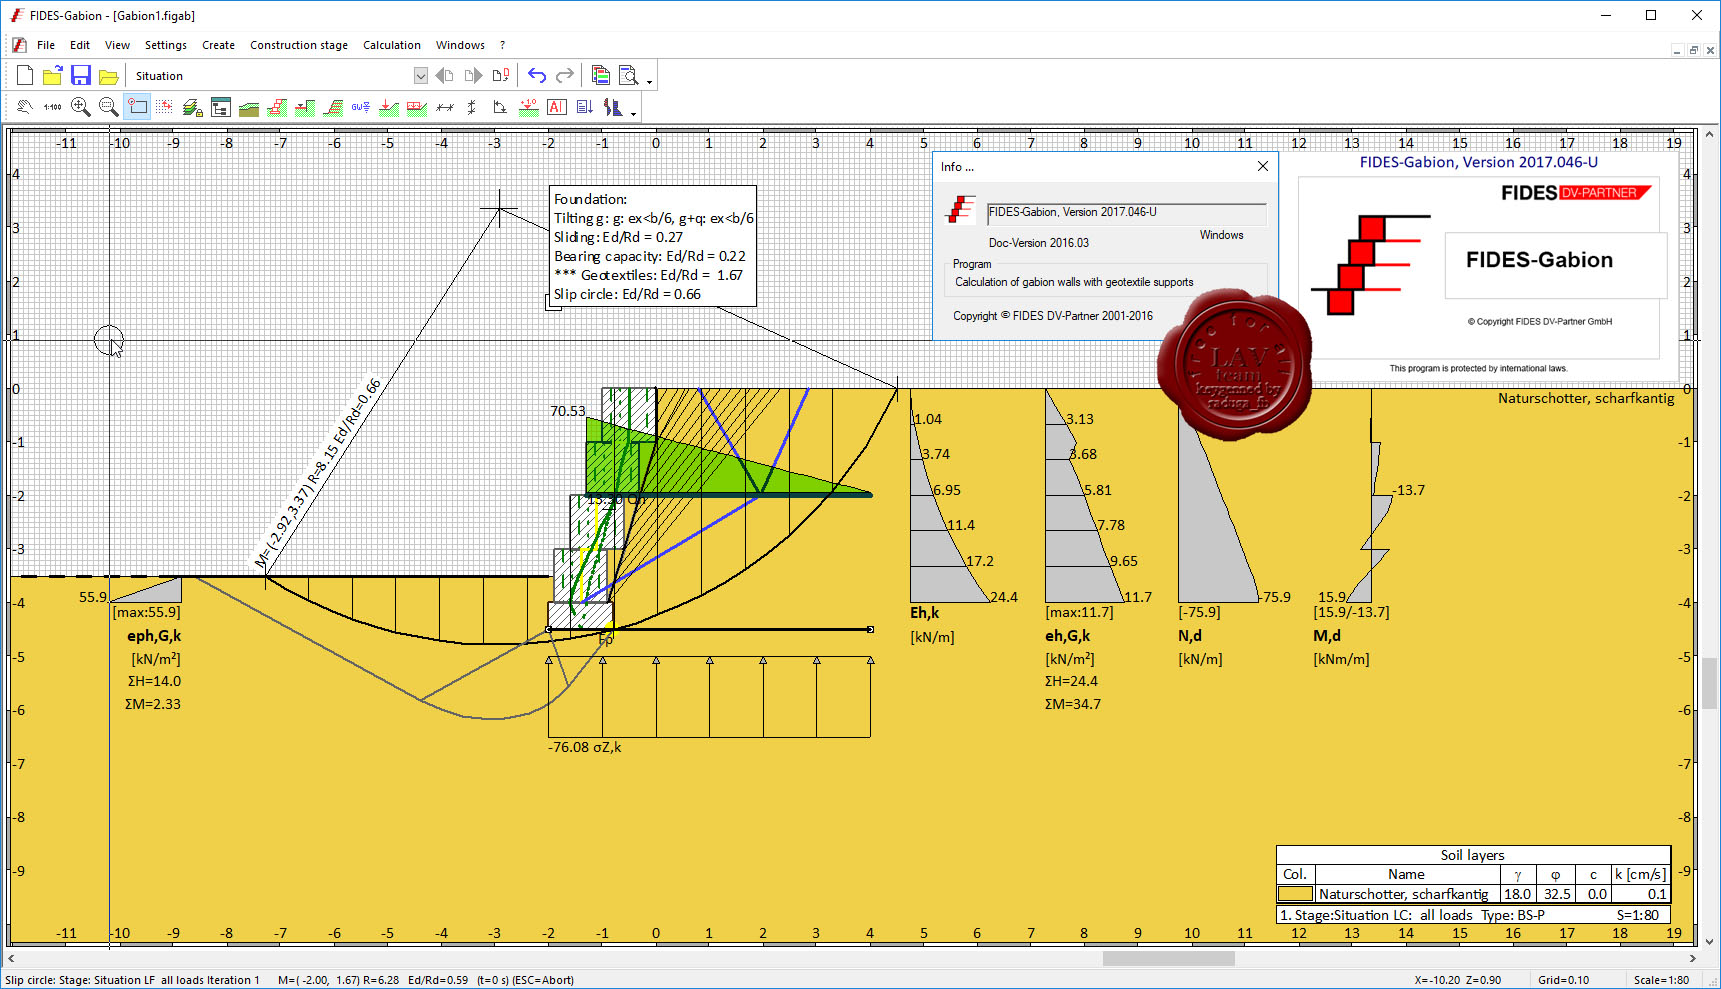The image size is (1721, 989).
Task: Open the Create menu
Action: tap(218, 45)
